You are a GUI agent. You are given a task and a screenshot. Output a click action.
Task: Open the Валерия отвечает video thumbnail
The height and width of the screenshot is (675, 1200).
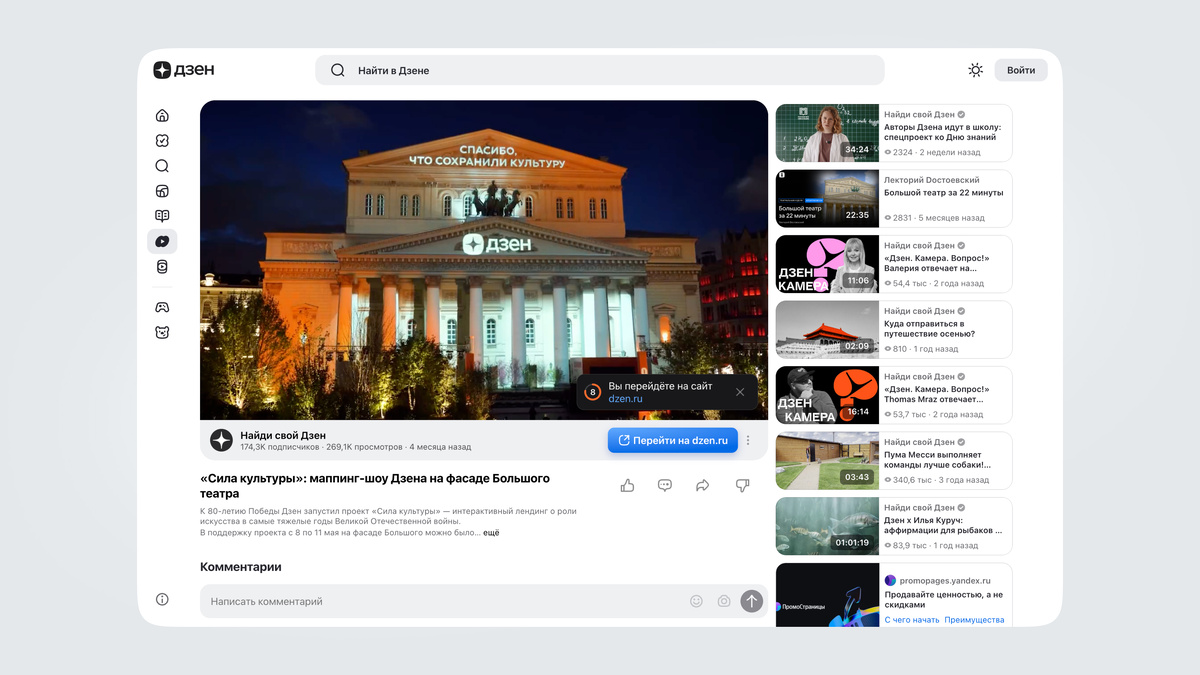827,264
